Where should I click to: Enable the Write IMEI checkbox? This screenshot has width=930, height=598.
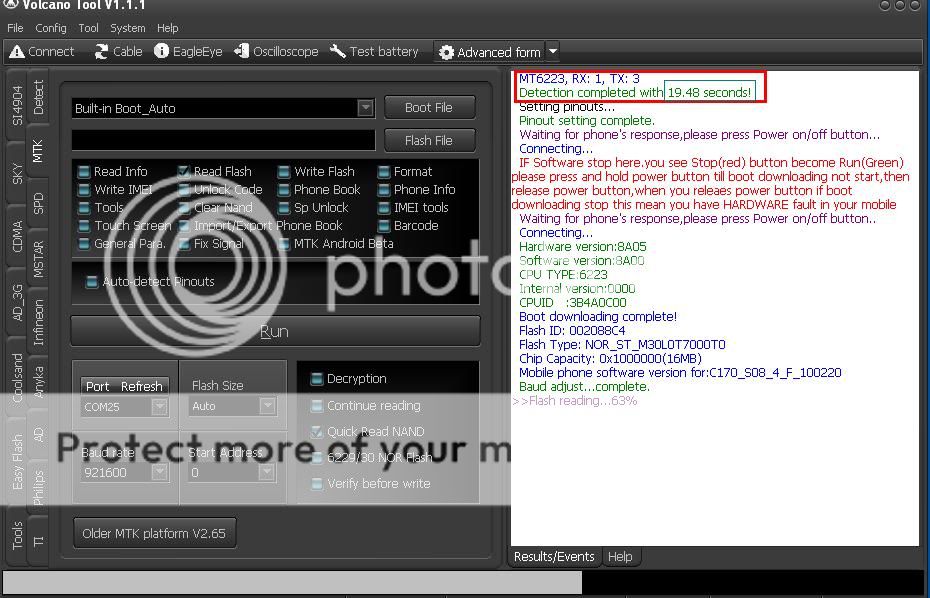(84, 190)
